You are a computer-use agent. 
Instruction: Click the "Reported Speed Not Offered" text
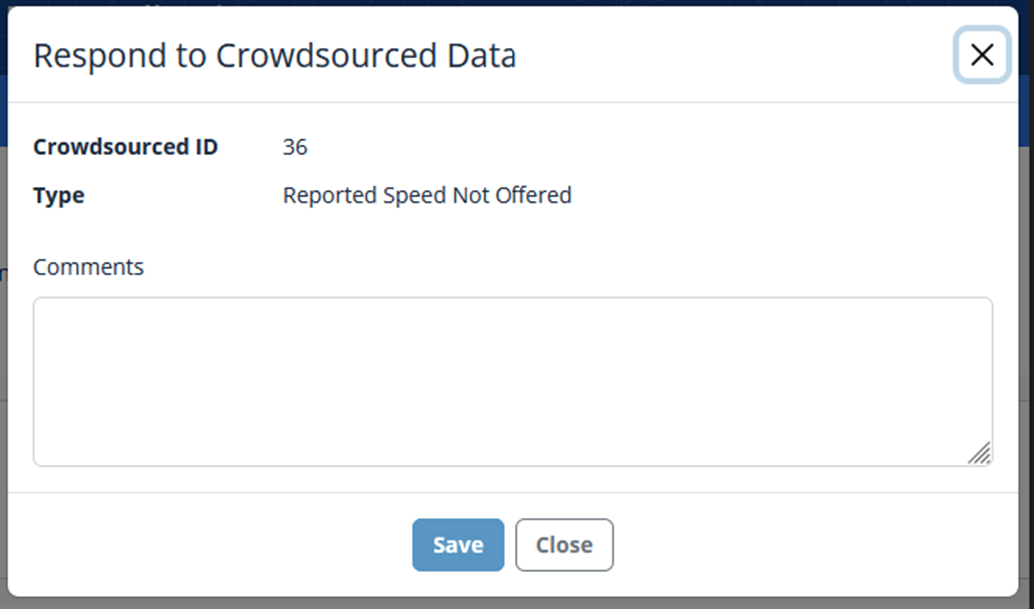pyautogui.click(x=427, y=195)
